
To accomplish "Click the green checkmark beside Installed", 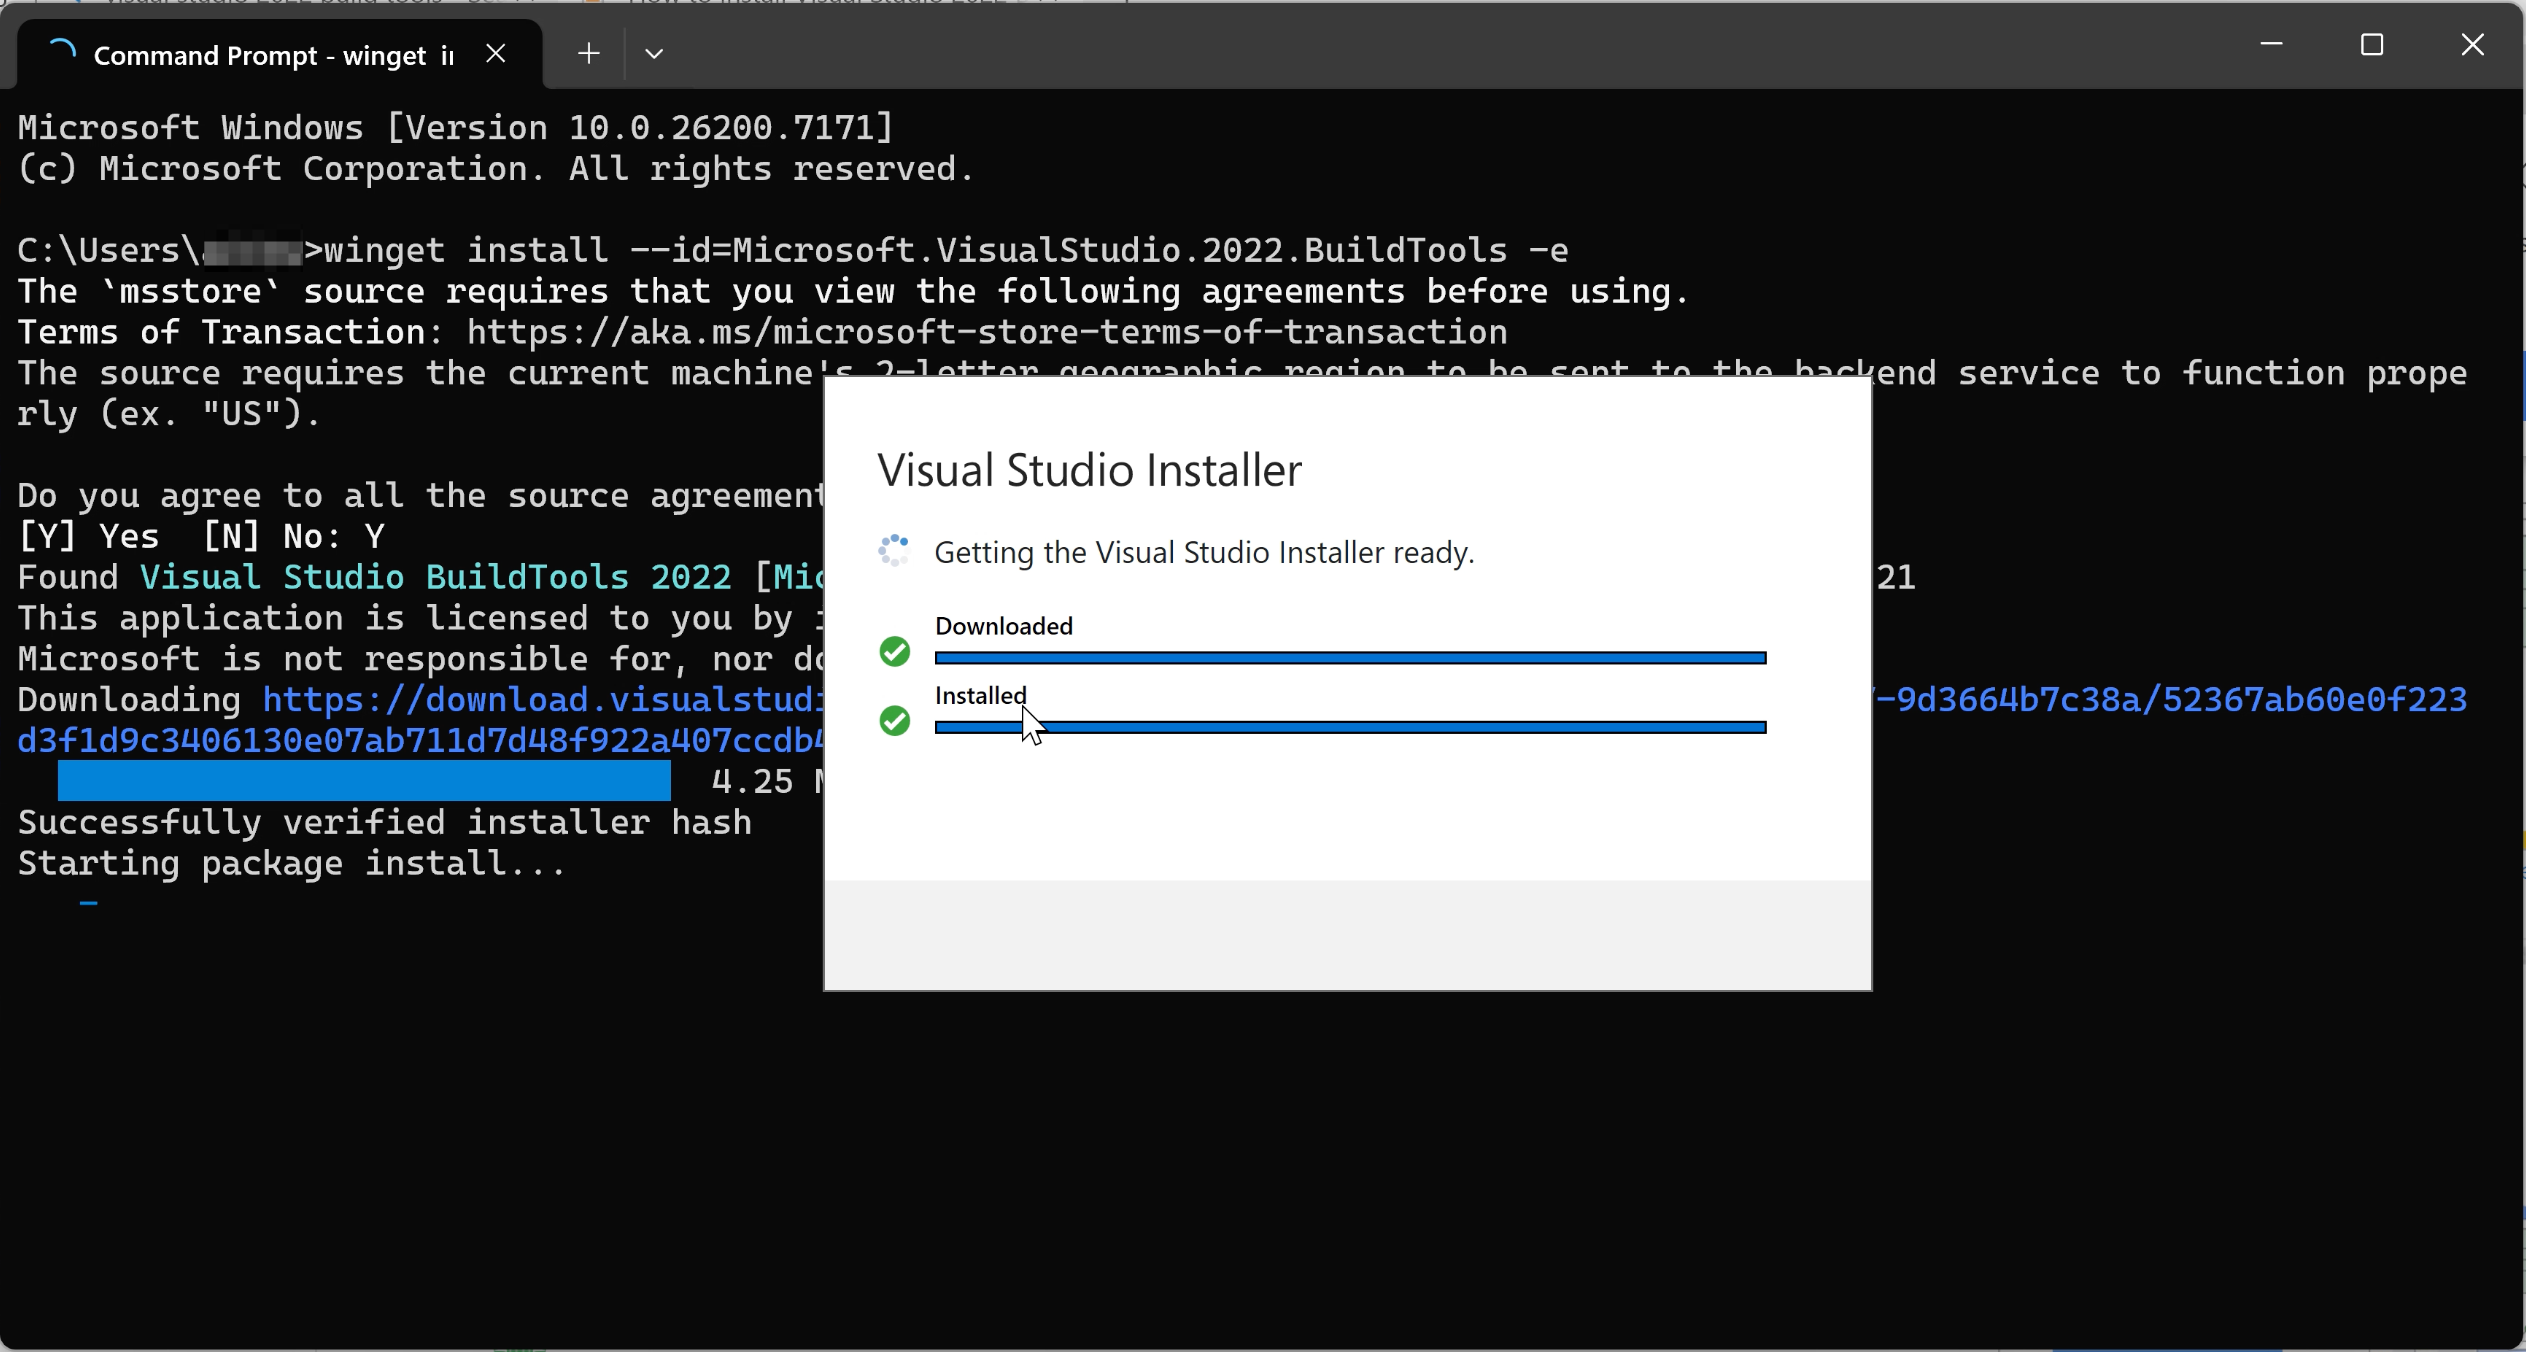I will pyautogui.click(x=893, y=721).
